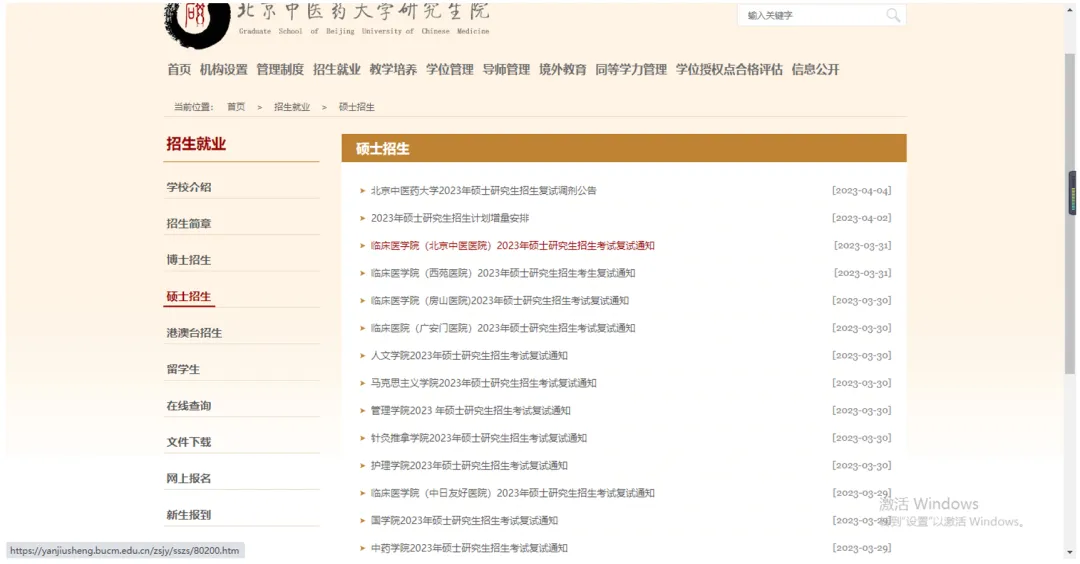Open 护理学院 复试通知 link

(469, 466)
